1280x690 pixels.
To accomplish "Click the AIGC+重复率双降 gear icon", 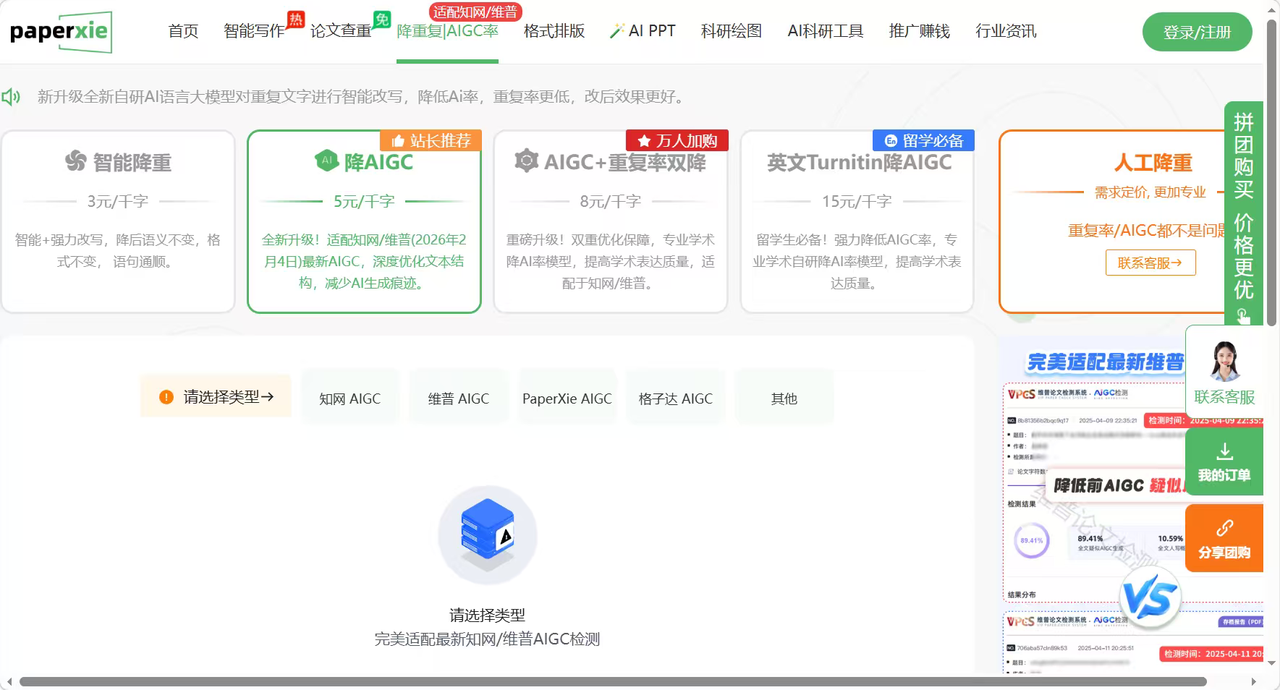I will [526, 161].
